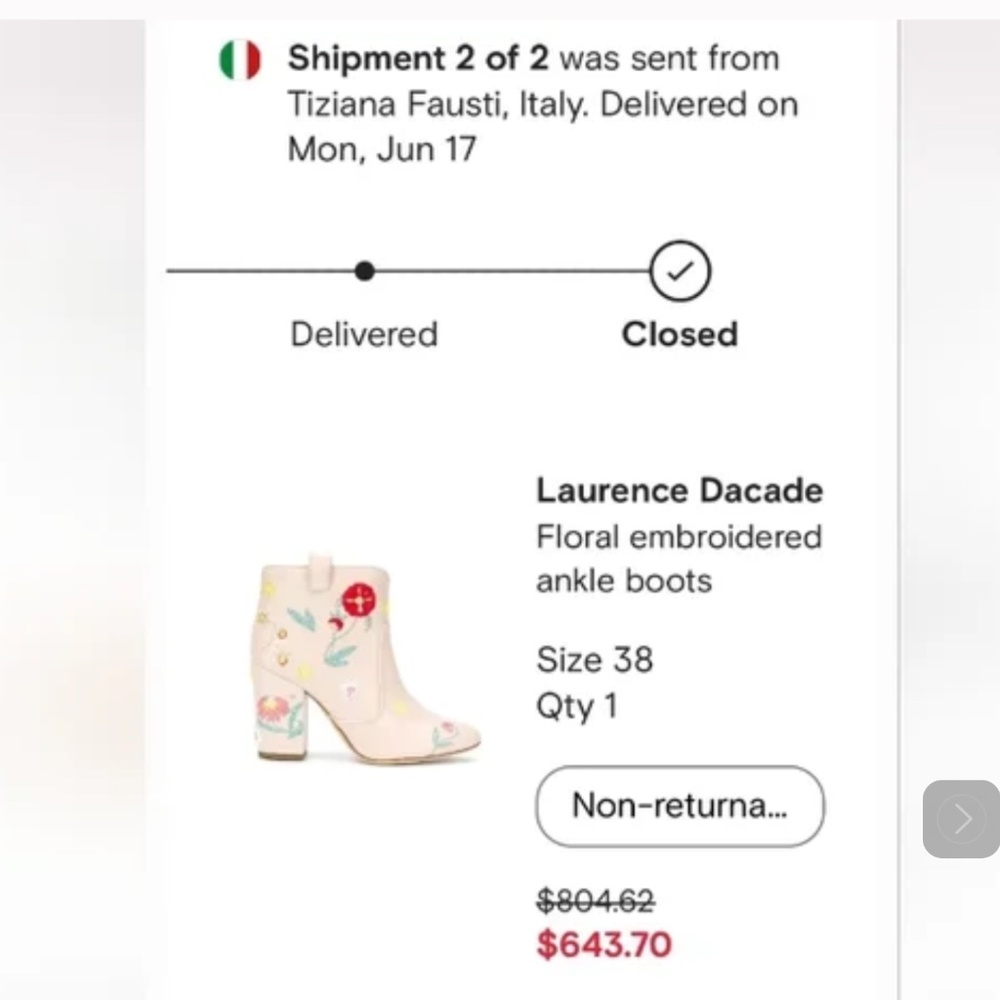Screen dimensions: 1000x1000
Task: Click the Italian flag icon
Action: (x=239, y=61)
